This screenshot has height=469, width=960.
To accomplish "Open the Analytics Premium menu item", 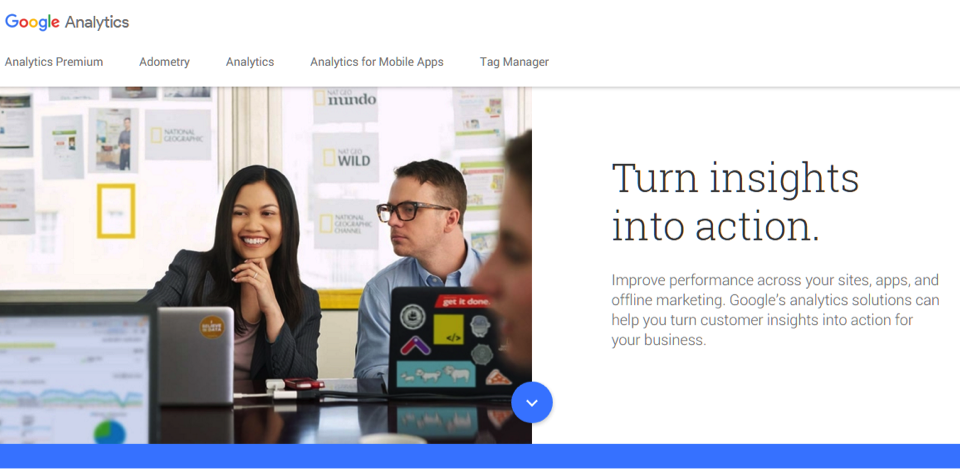I will click(54, 62).
